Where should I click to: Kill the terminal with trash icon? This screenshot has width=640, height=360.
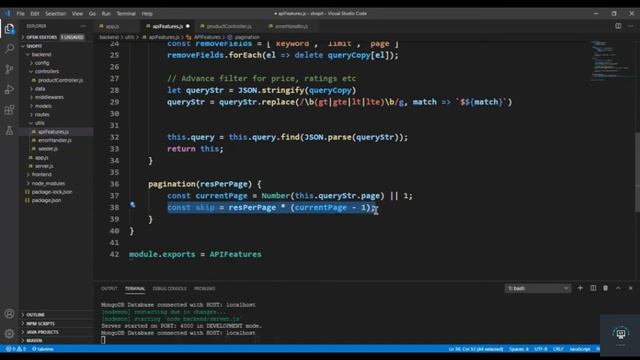click(605, 288)
